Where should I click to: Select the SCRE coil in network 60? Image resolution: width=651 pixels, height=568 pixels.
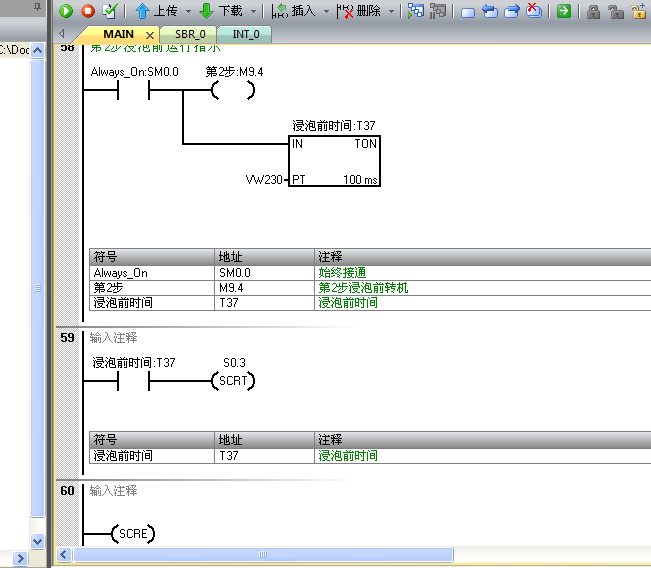click(133, 534)
